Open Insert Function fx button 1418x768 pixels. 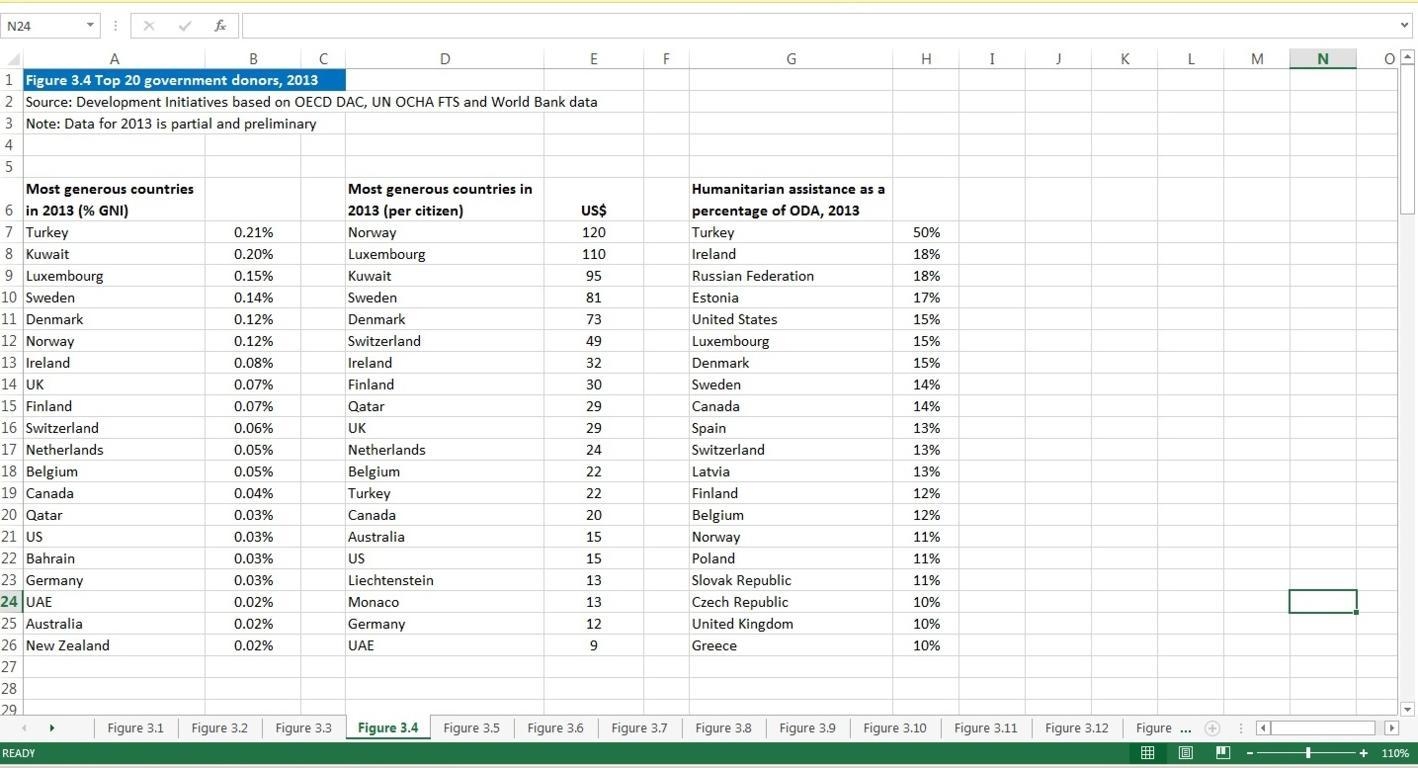point(220,26)
